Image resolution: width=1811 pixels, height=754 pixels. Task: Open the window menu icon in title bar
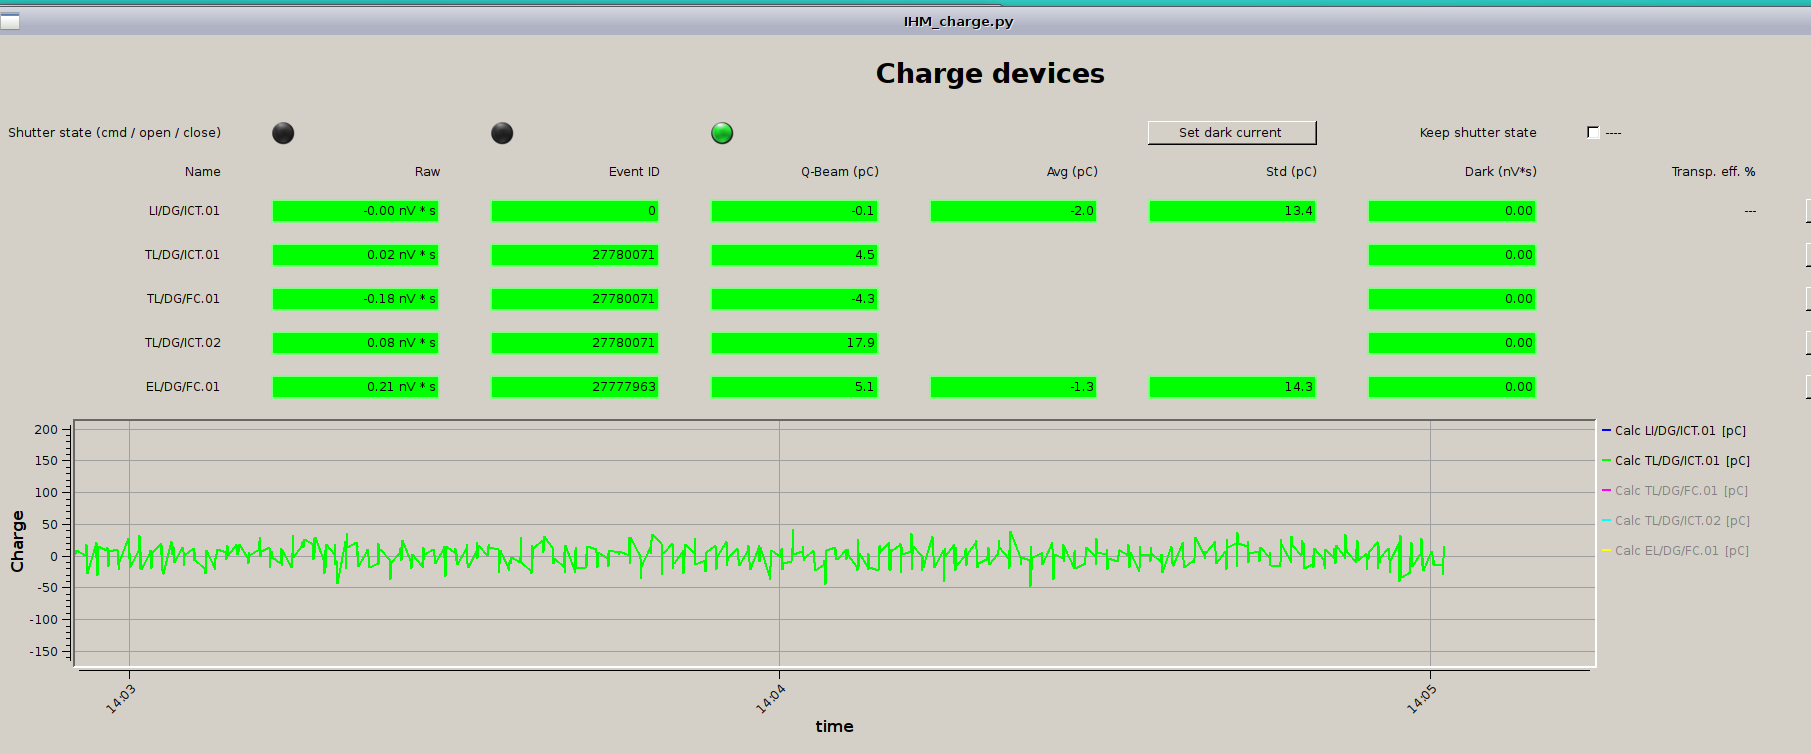point(10,21)
